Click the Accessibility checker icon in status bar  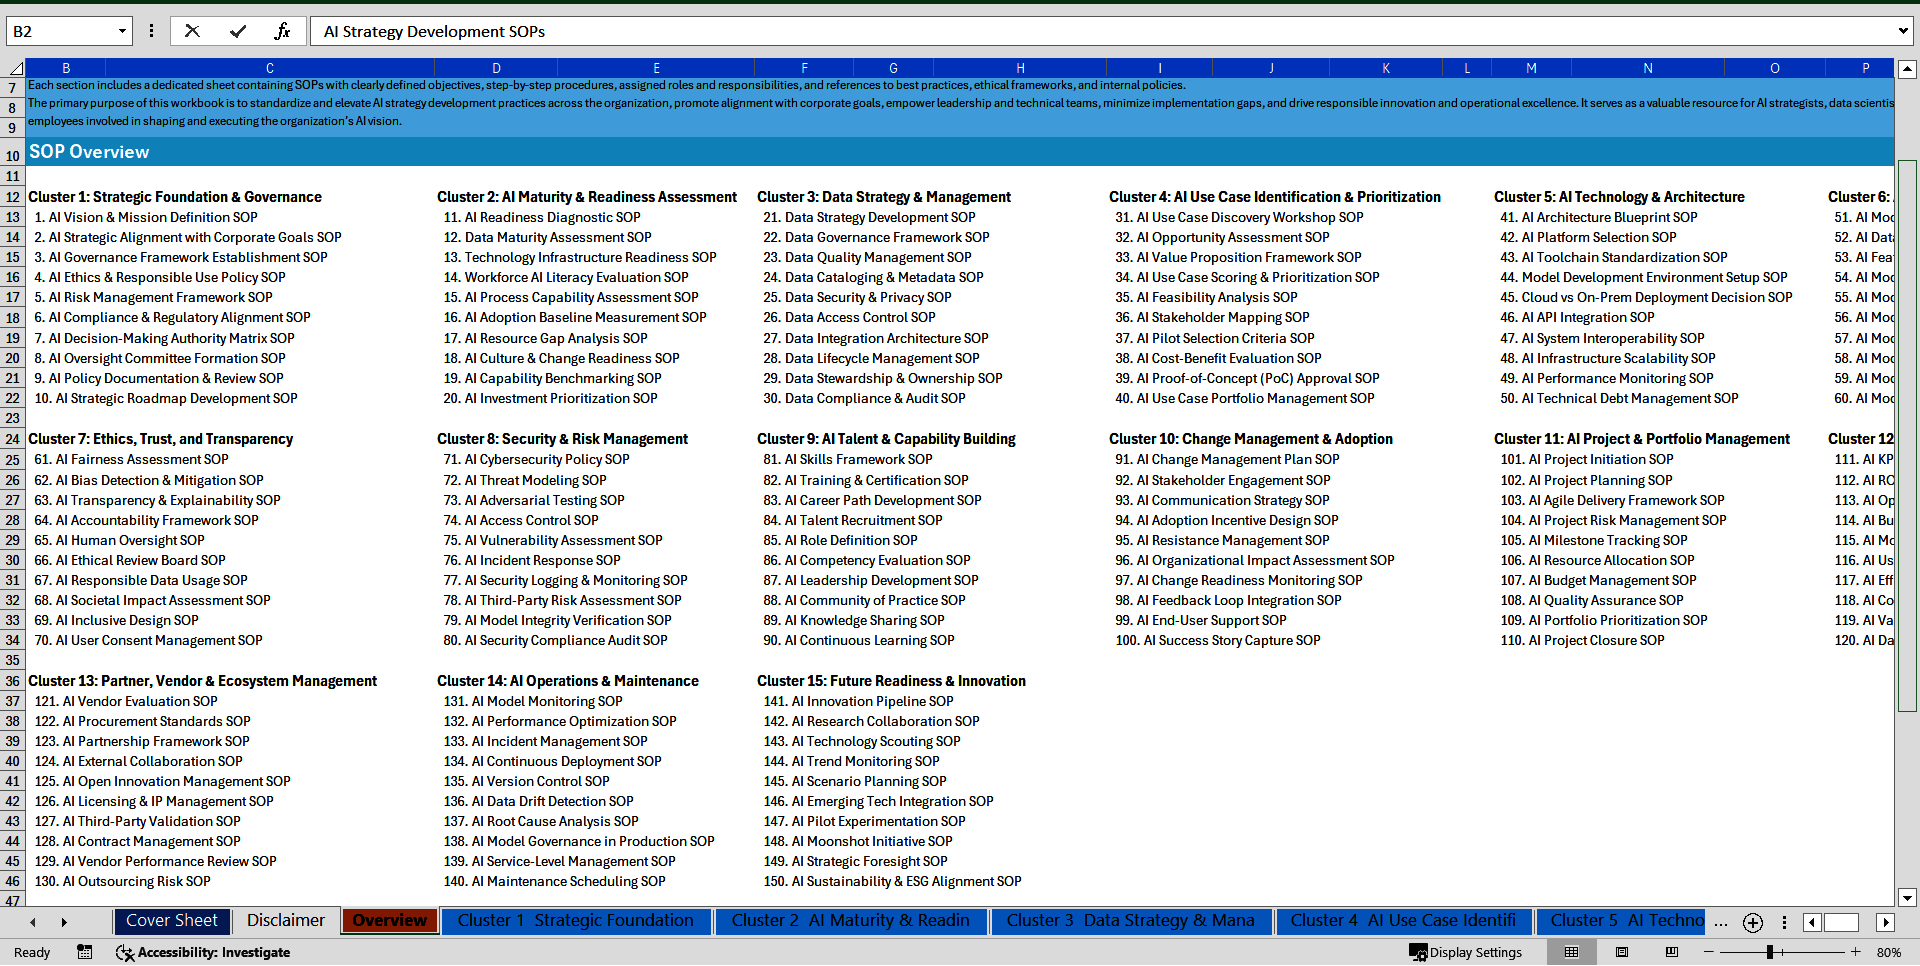(x=126, y=952)
